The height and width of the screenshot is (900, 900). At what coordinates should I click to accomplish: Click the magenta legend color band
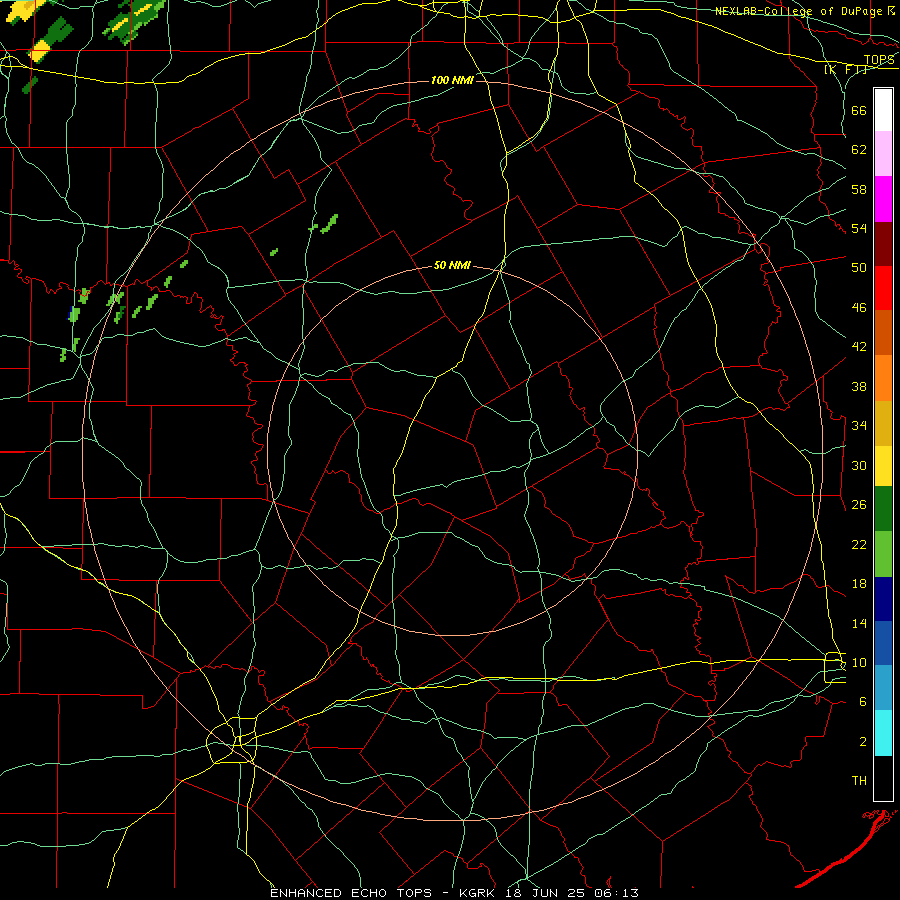coord(883,199)
